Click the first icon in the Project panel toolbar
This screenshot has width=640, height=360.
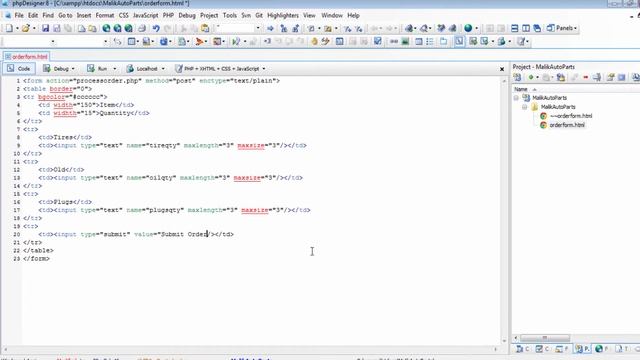(518, 77)
